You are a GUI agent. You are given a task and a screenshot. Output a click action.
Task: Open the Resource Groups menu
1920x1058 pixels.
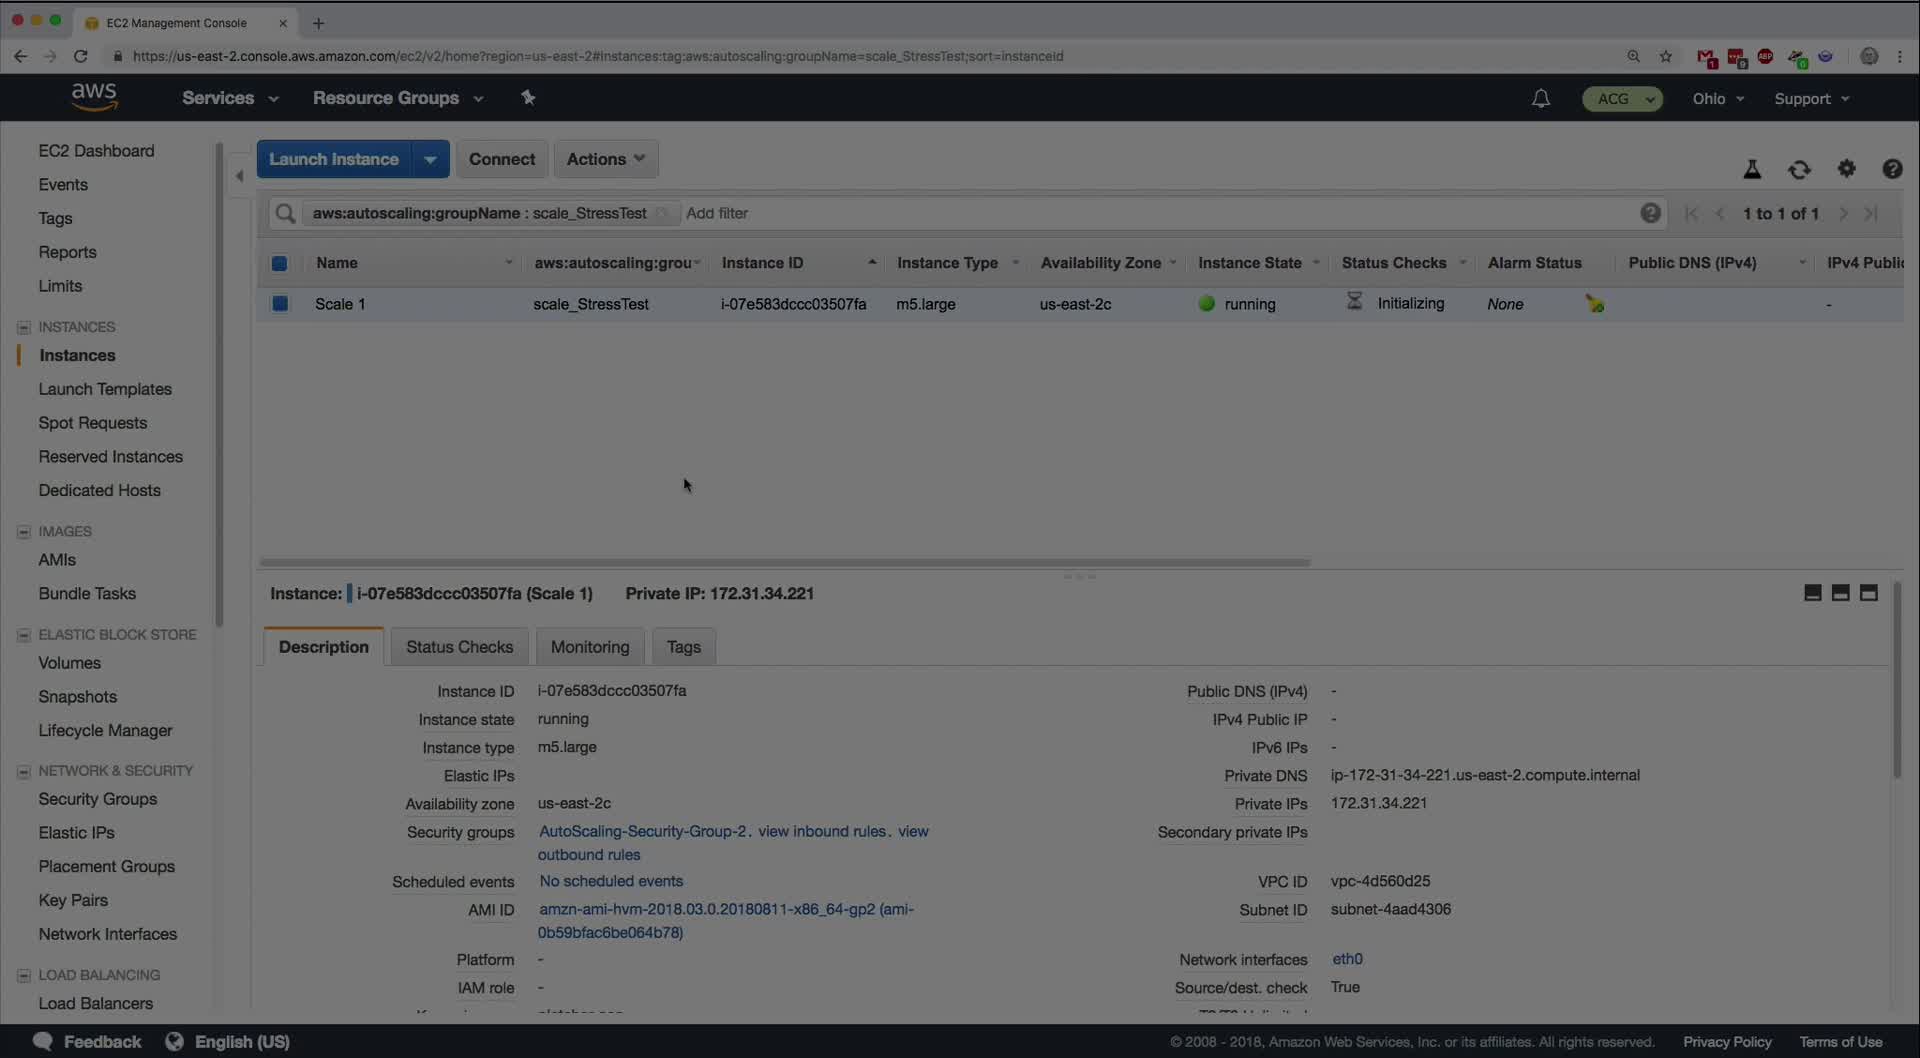(x=398, y=98)
